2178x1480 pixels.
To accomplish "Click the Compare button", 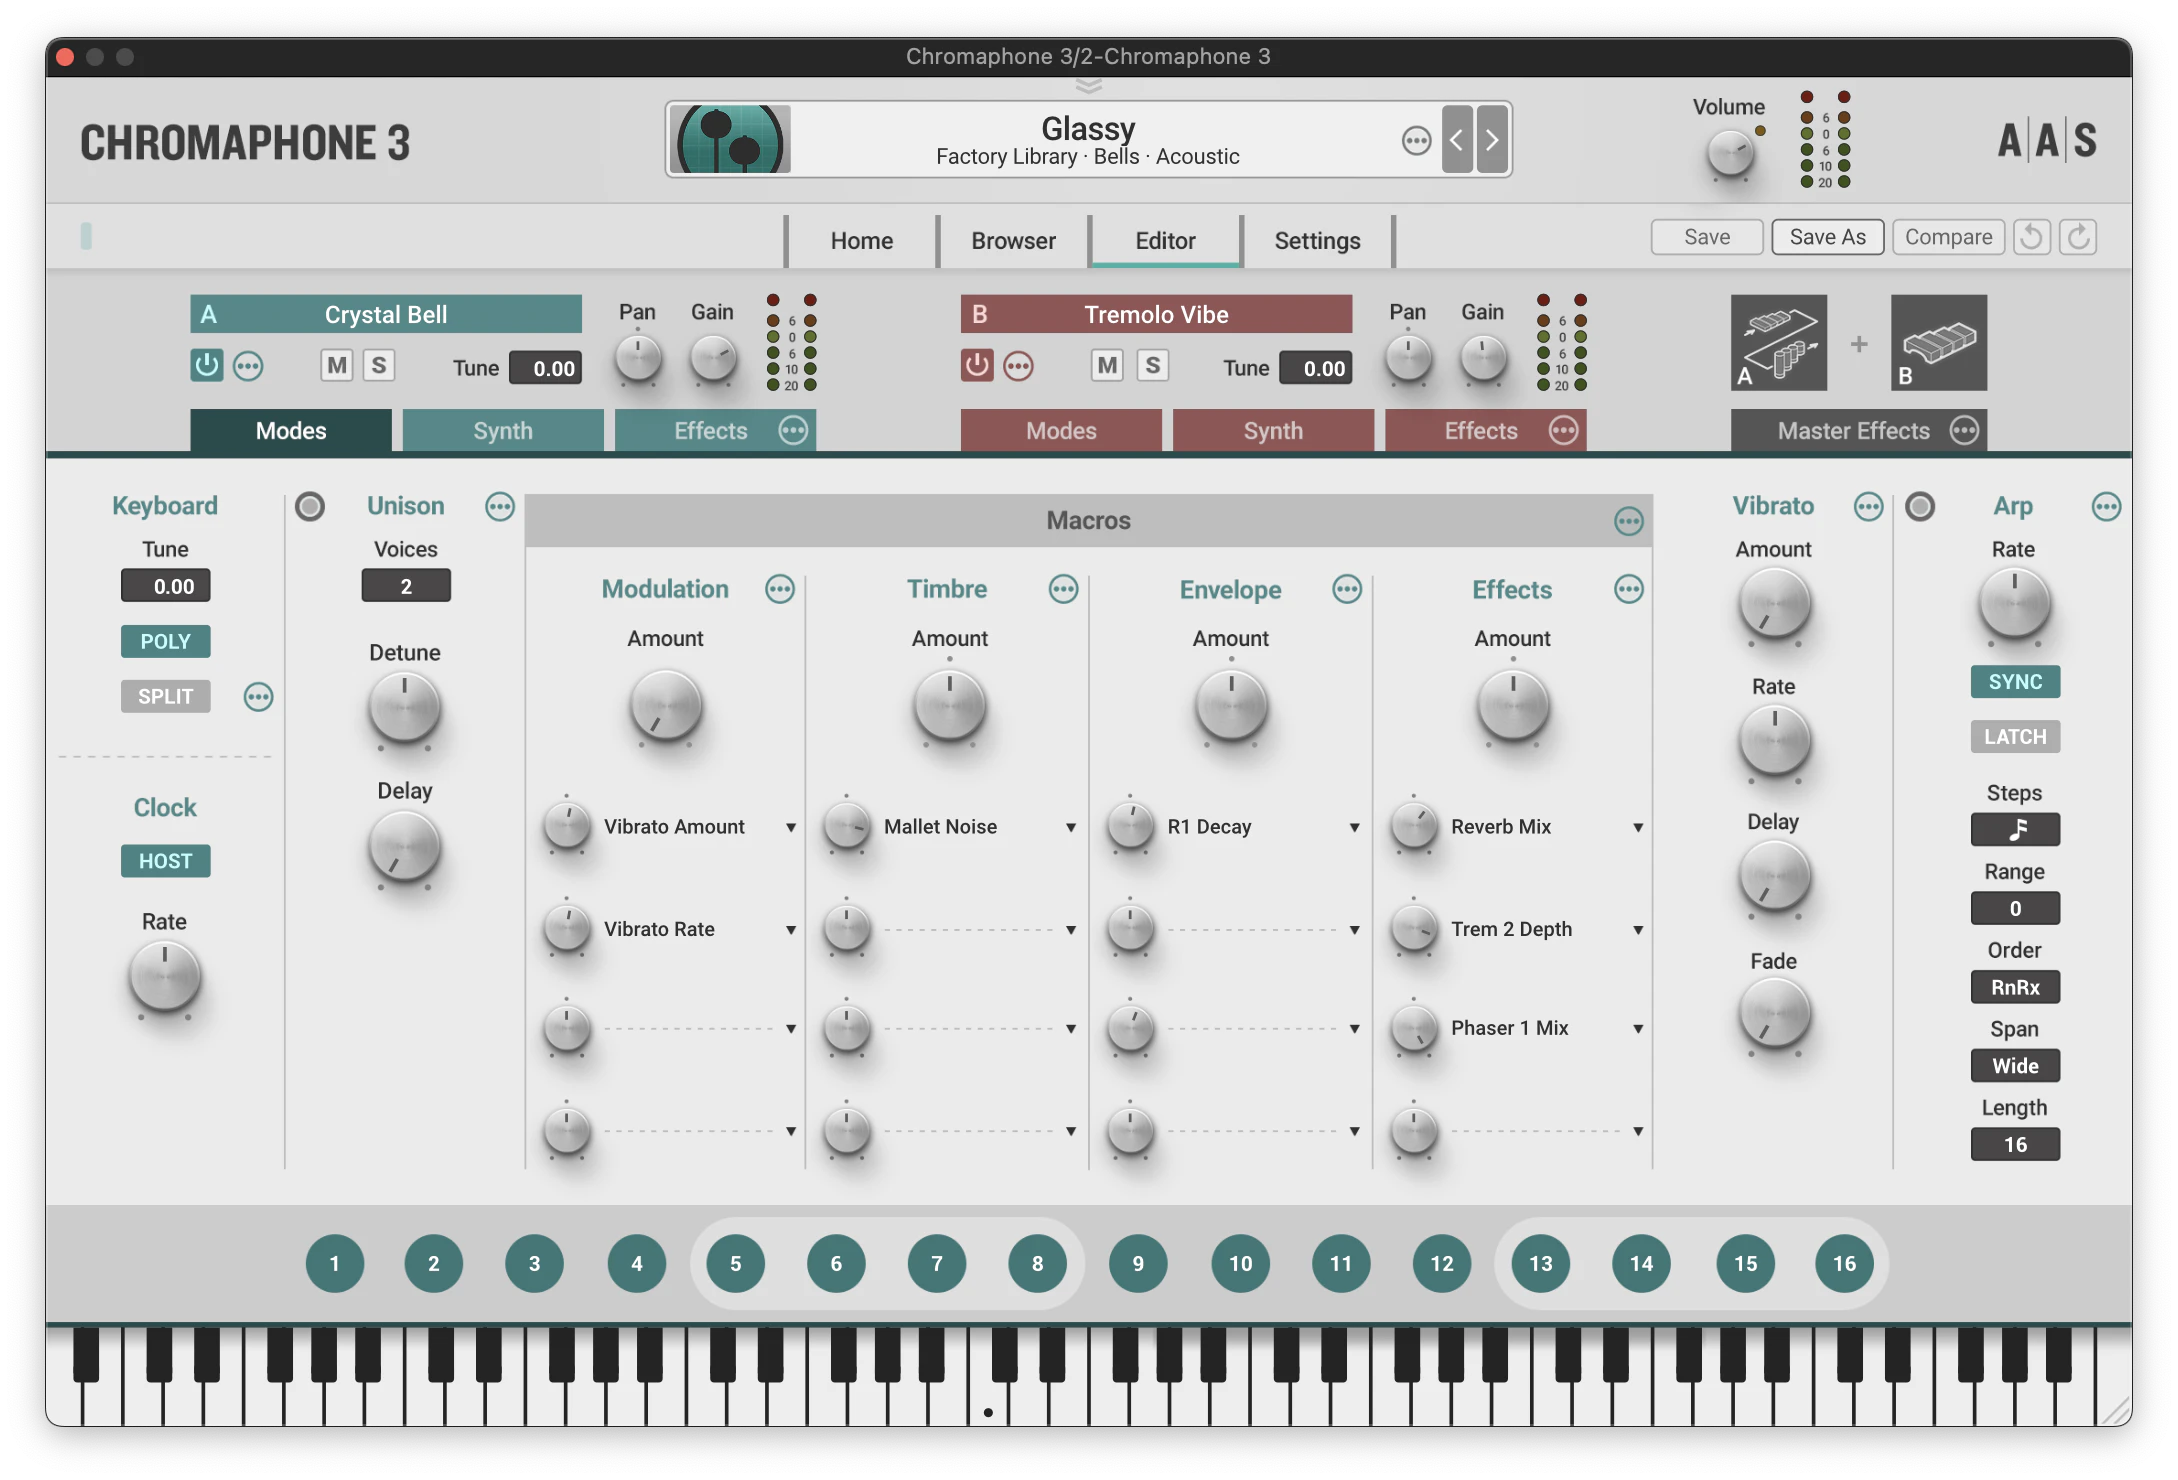I will (1949, 237).
